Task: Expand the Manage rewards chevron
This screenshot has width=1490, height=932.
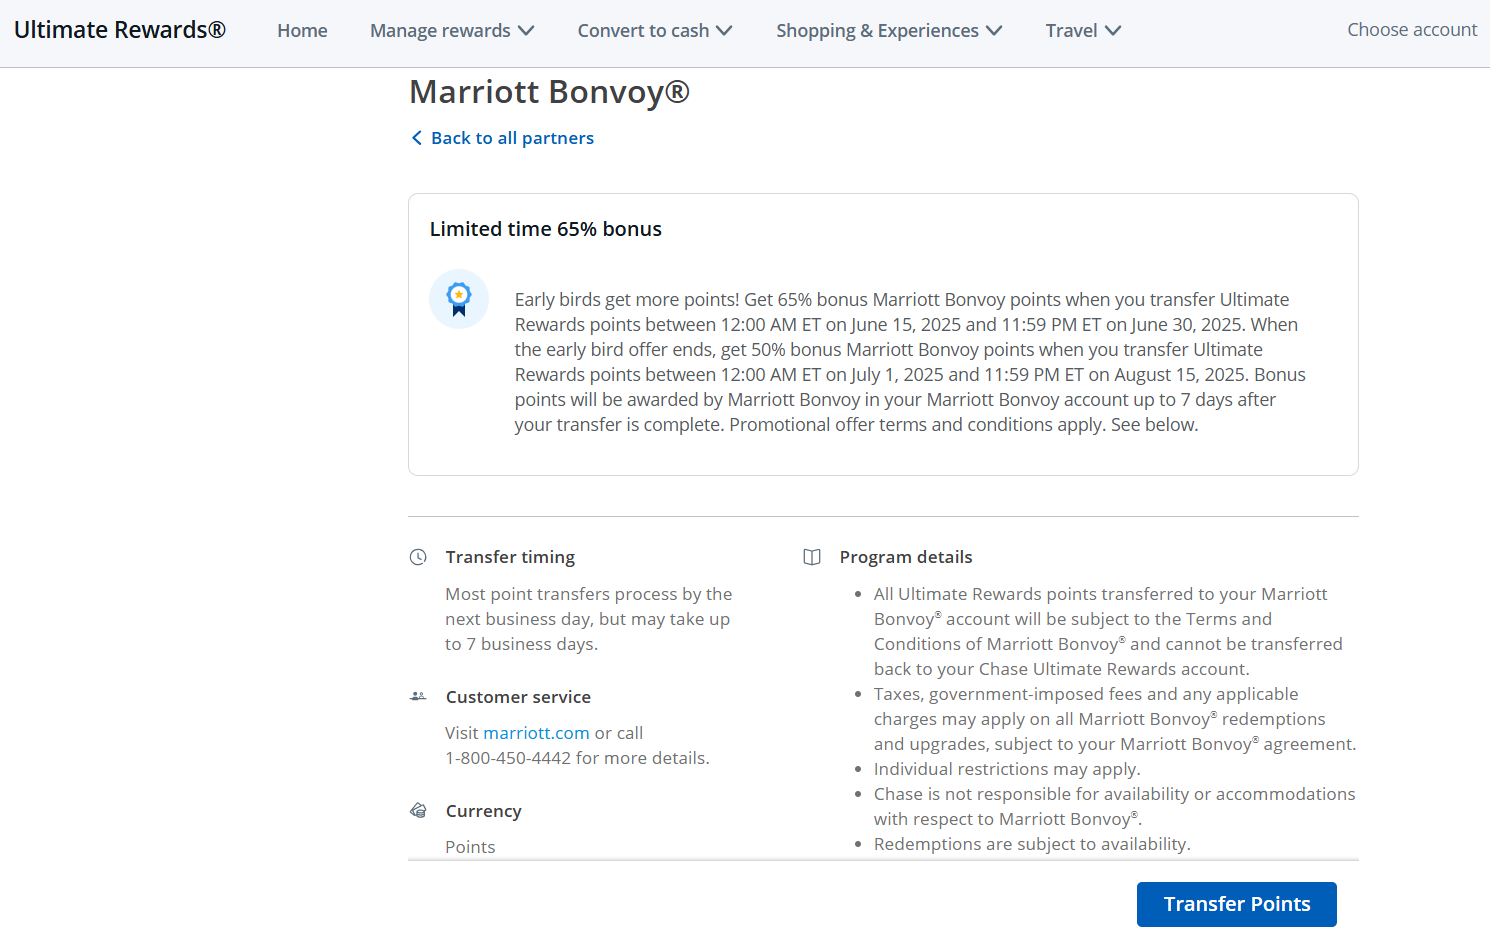Action: click(526, 31)
